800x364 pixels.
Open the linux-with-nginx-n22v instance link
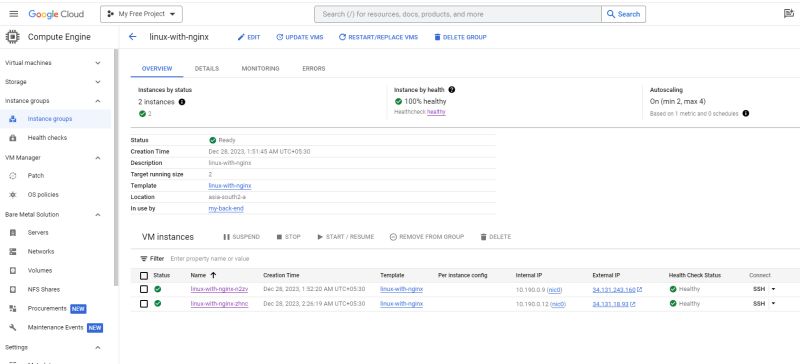point(219,289)
